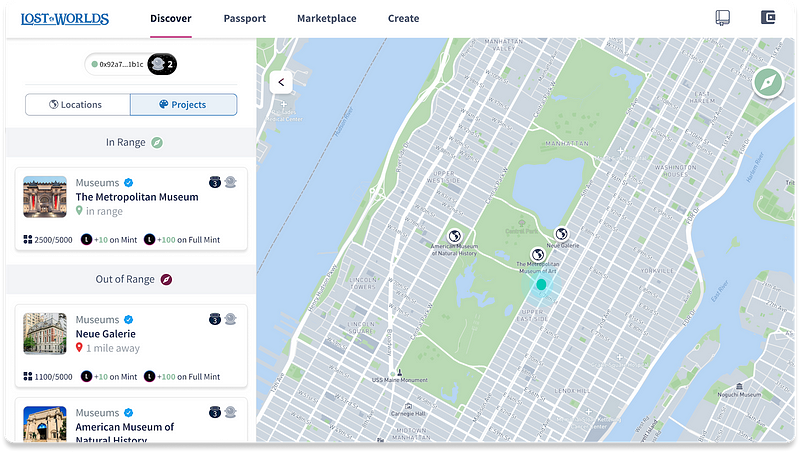Open The Metropolitan Museum thumbnail

click(45, 197)
